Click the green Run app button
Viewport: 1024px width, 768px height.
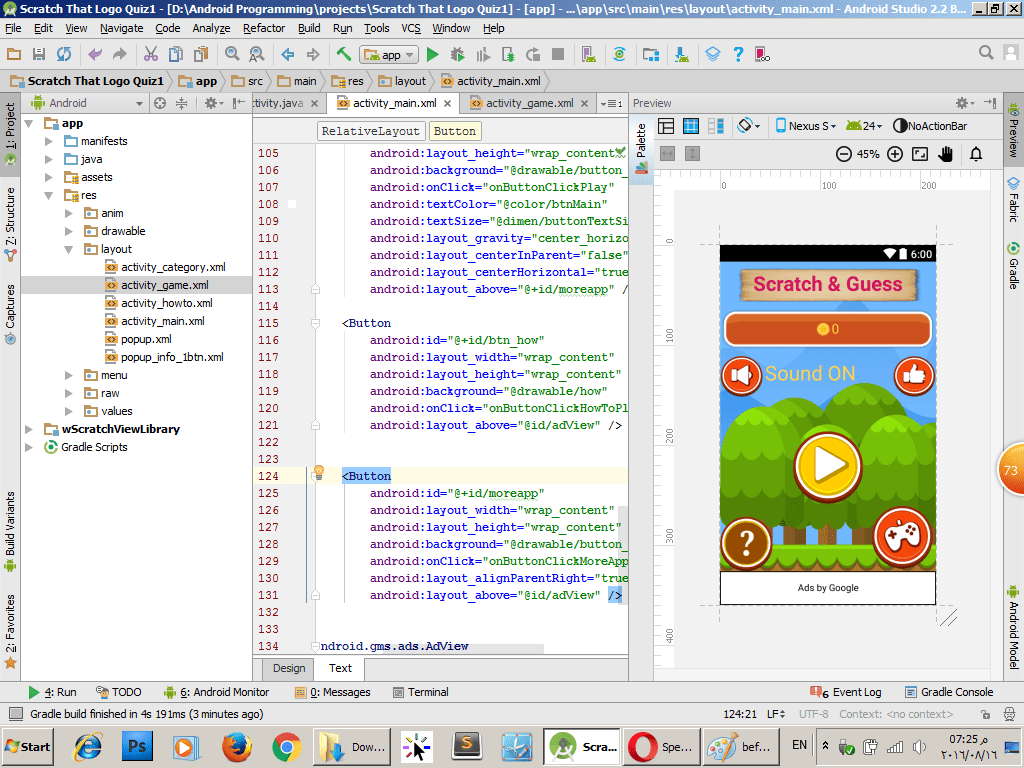coord(433,54)
